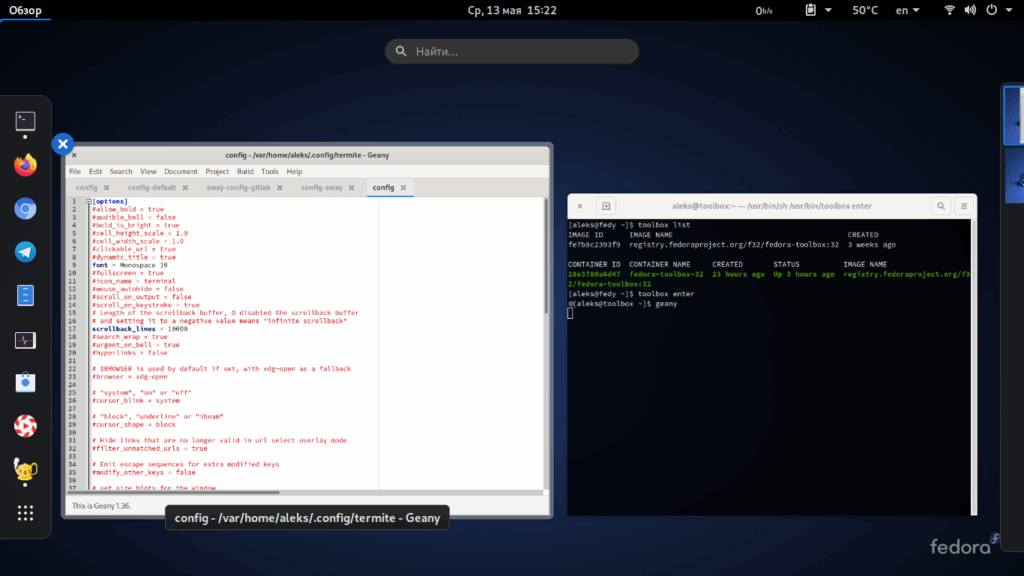The image size is (1024, 576).
Task: Open the clock showing Ср, 13 мая 15:22
Action: pyautogui.click(x=512, y=10)
